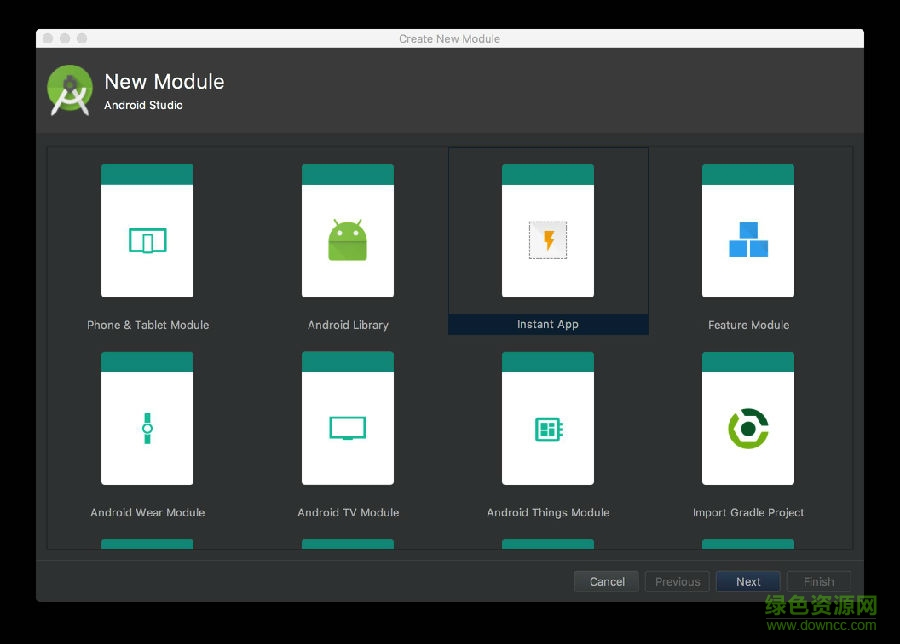Viewport: 900px width, 644px height.
Task: Click the Next button
Action: click(x=748, y=582)
